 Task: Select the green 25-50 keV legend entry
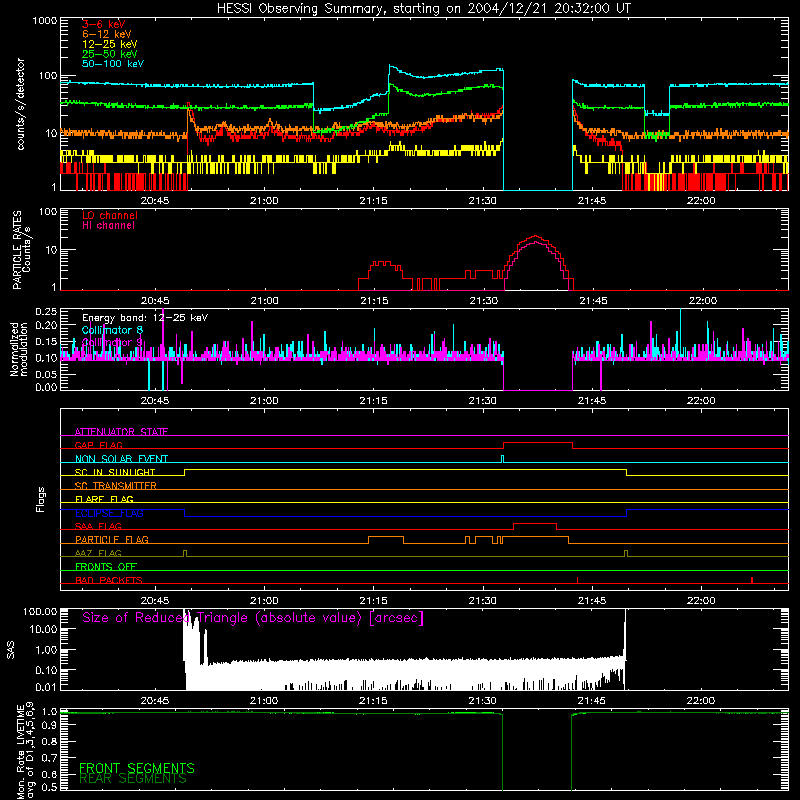(110, 54)
